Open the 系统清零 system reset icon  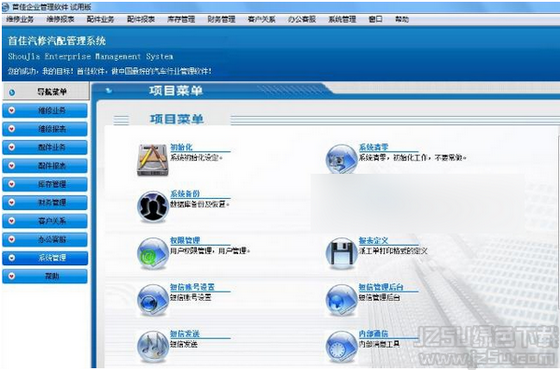pyautogui.click(x=341, y=159)
